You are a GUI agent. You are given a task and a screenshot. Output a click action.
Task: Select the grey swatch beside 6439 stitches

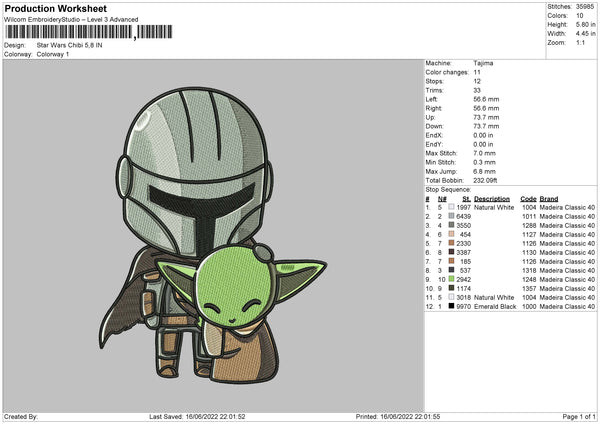point(452,216)
